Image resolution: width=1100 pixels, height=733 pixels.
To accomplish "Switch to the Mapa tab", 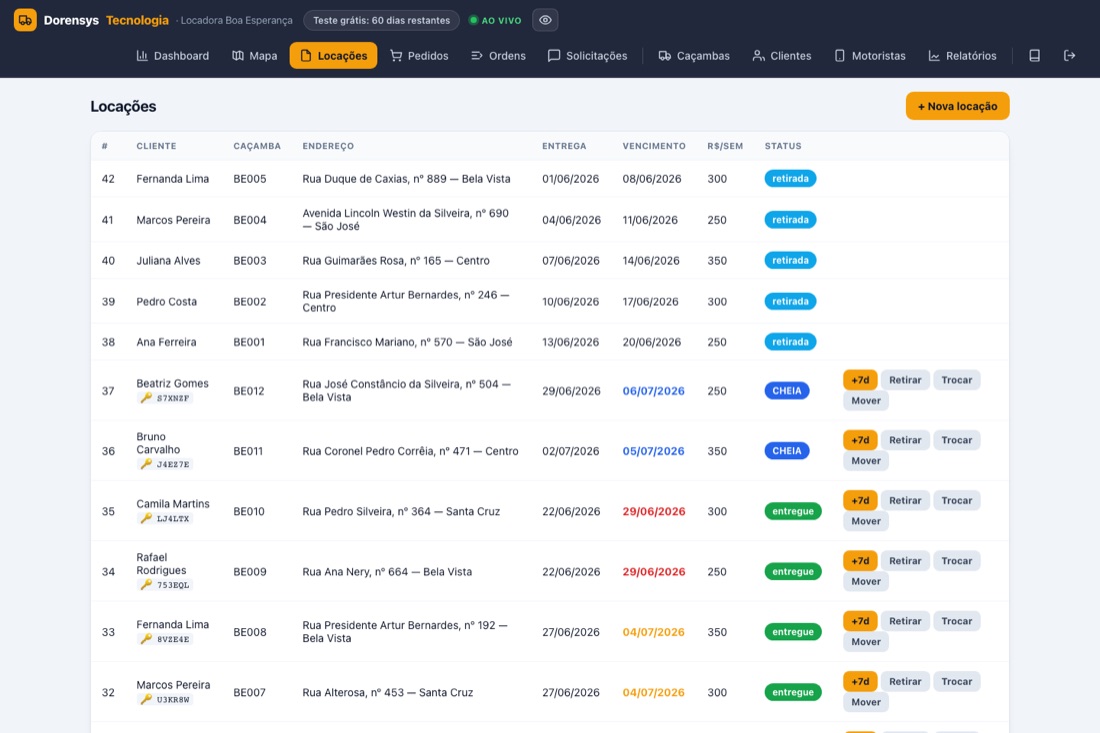I will [x=255, y=55].
